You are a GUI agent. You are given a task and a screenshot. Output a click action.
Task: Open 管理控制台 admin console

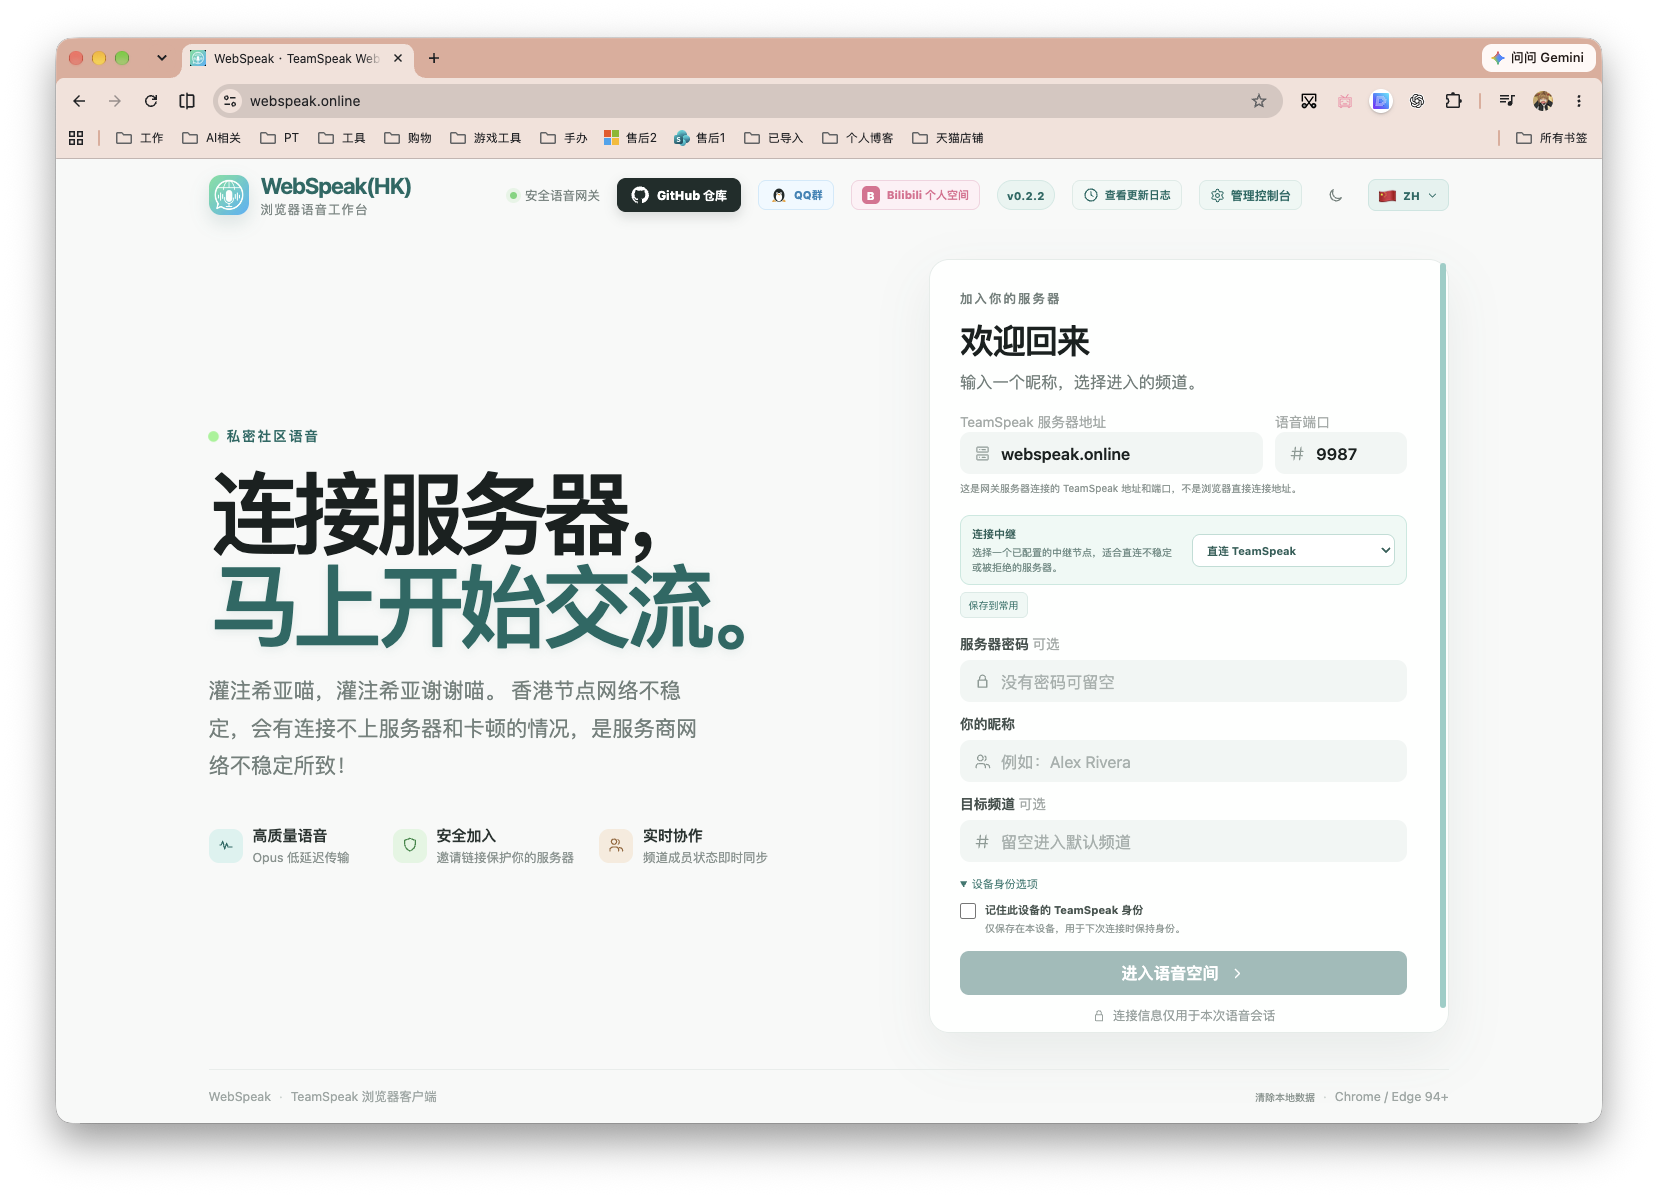pyautogui.click(x=1250, y=195)
